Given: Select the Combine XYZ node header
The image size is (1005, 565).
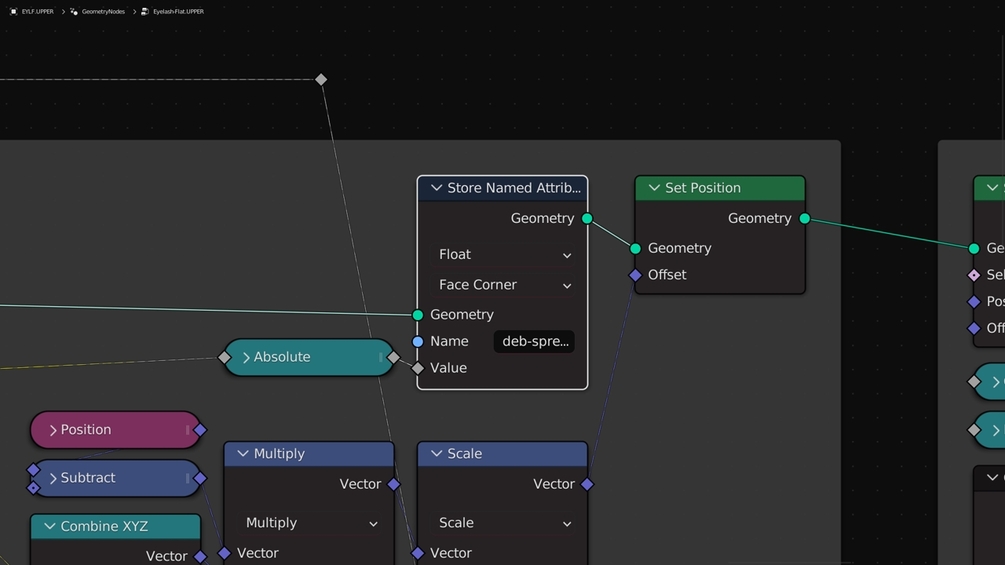Looking at the screenshot, I should [115, 526].
